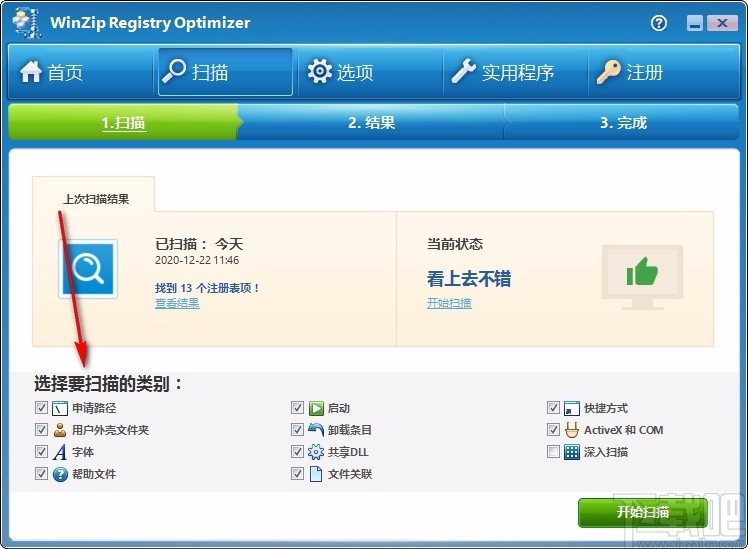Click the 启动 green play icon
748x549 pixels.
pos(316,408)
